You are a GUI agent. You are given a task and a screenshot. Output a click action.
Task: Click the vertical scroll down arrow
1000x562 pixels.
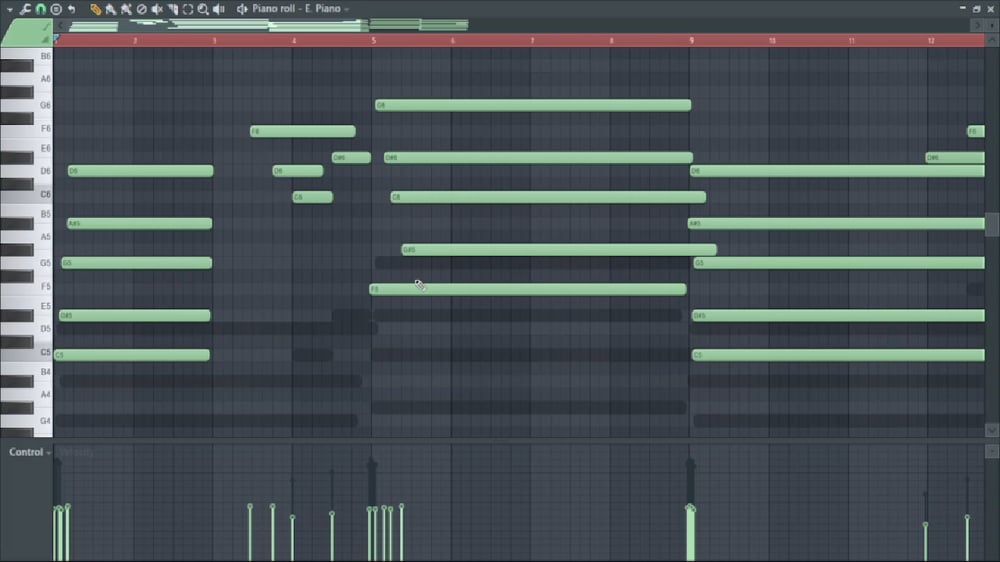coord(992,431)
